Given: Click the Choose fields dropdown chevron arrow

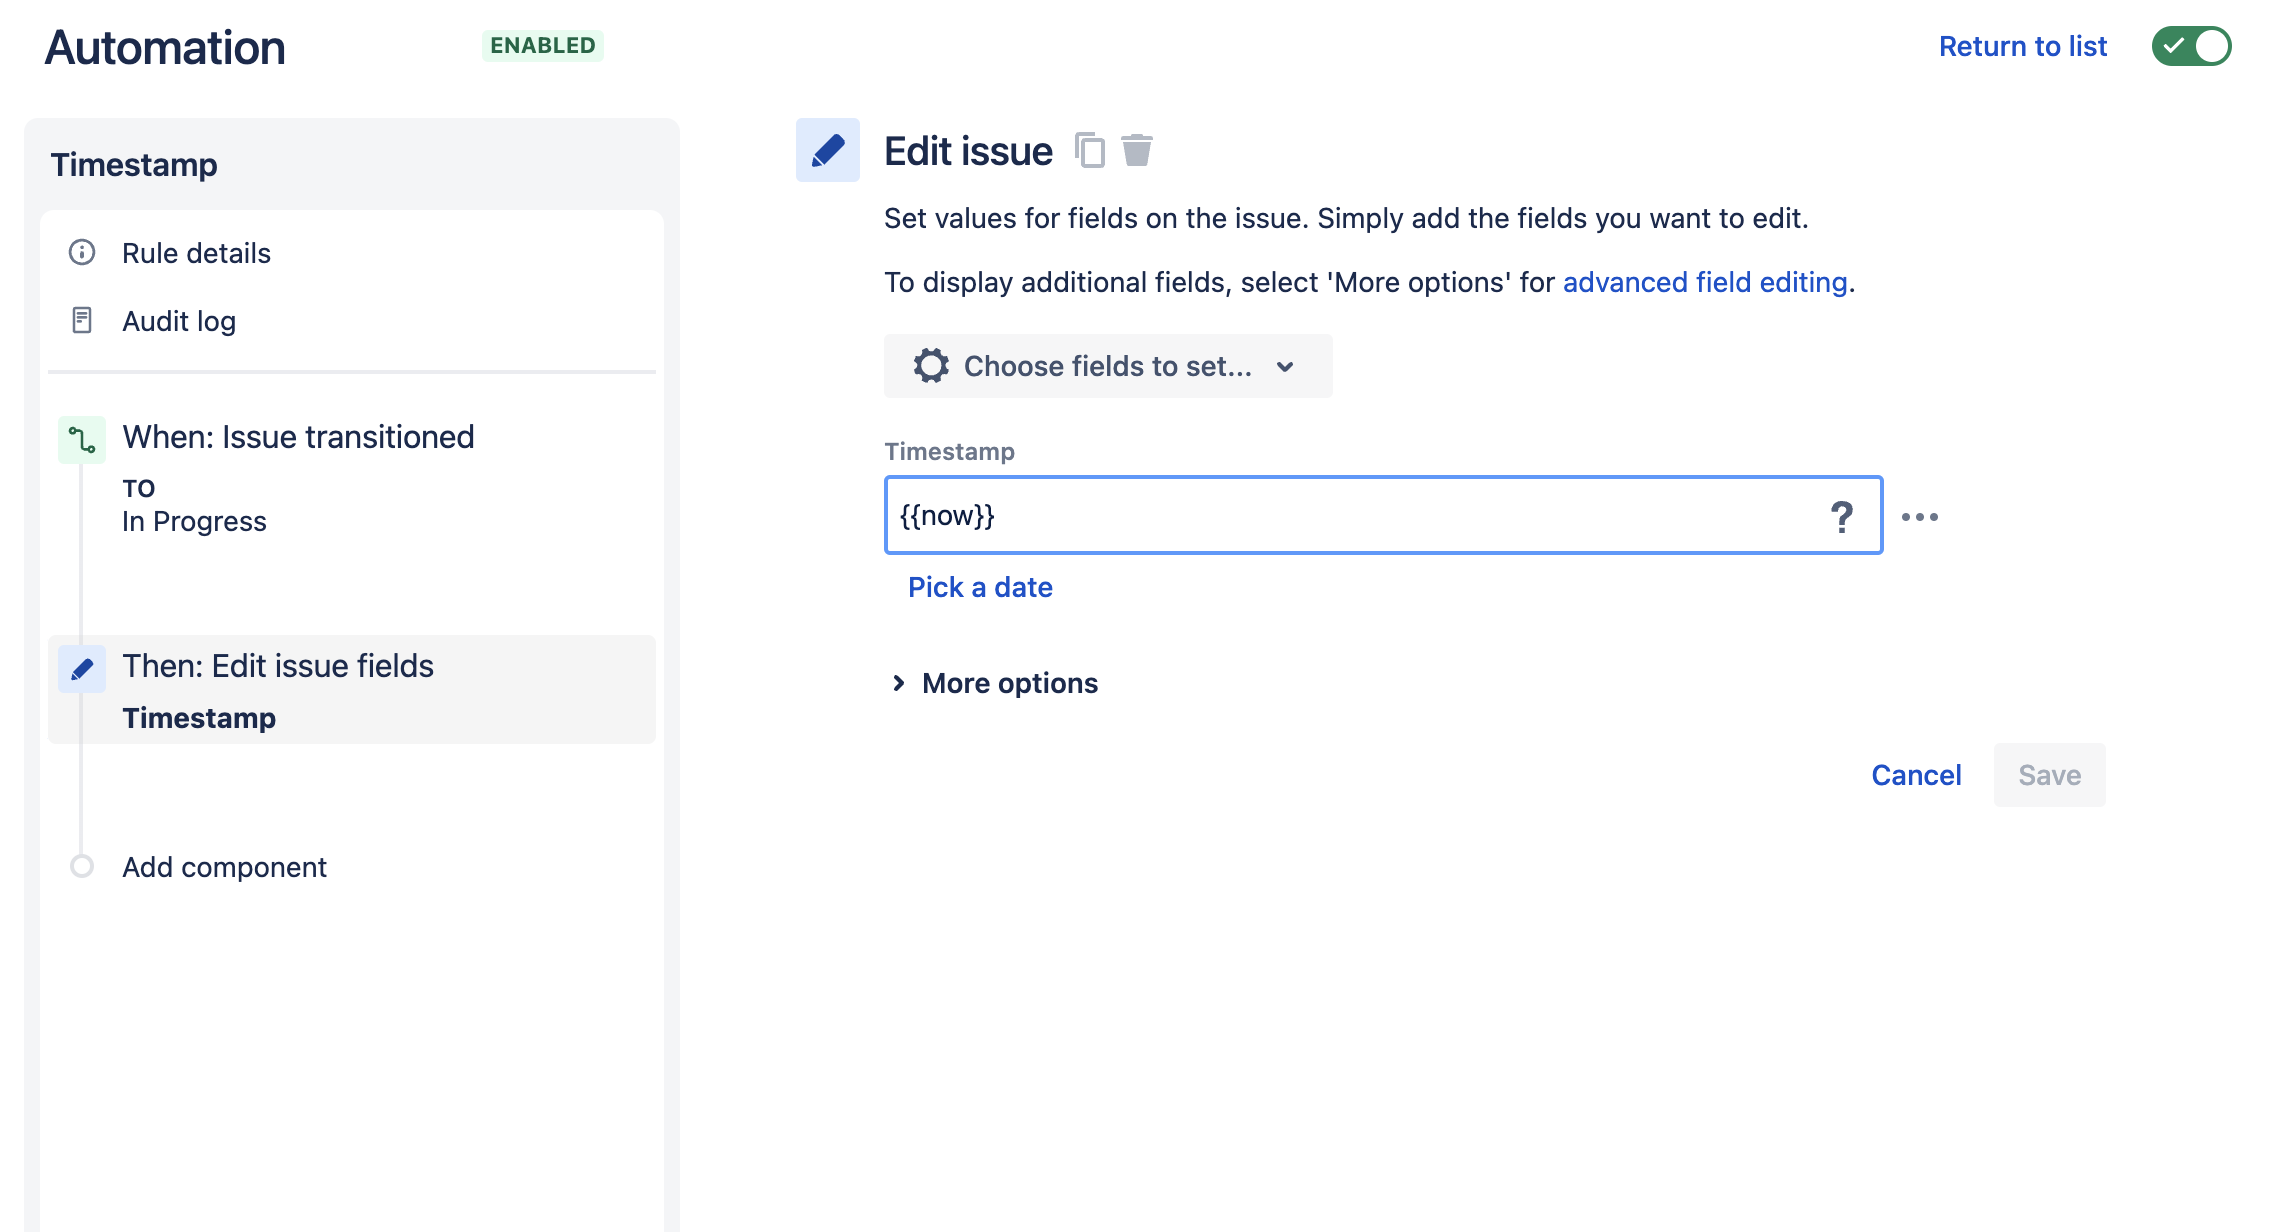Looking at the screenshot, I should [1286, 367].
